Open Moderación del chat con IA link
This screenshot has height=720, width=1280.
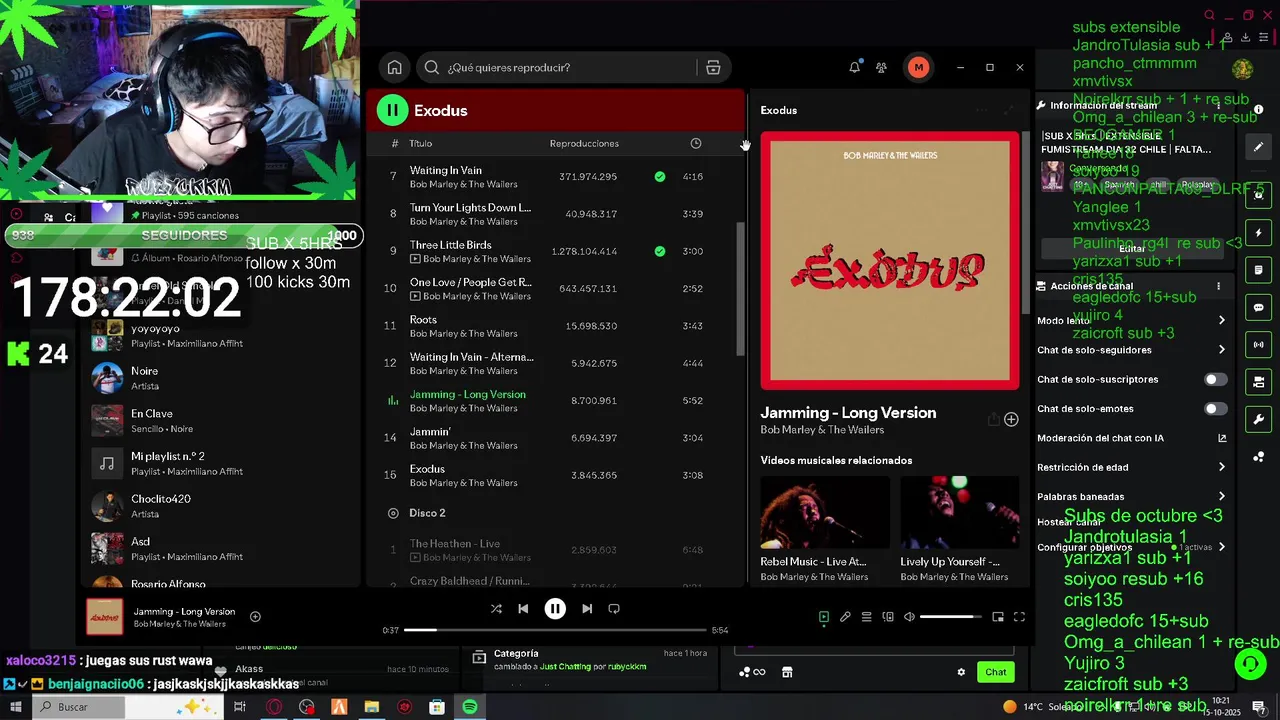pyautogui.click(x=1131, y=438)
